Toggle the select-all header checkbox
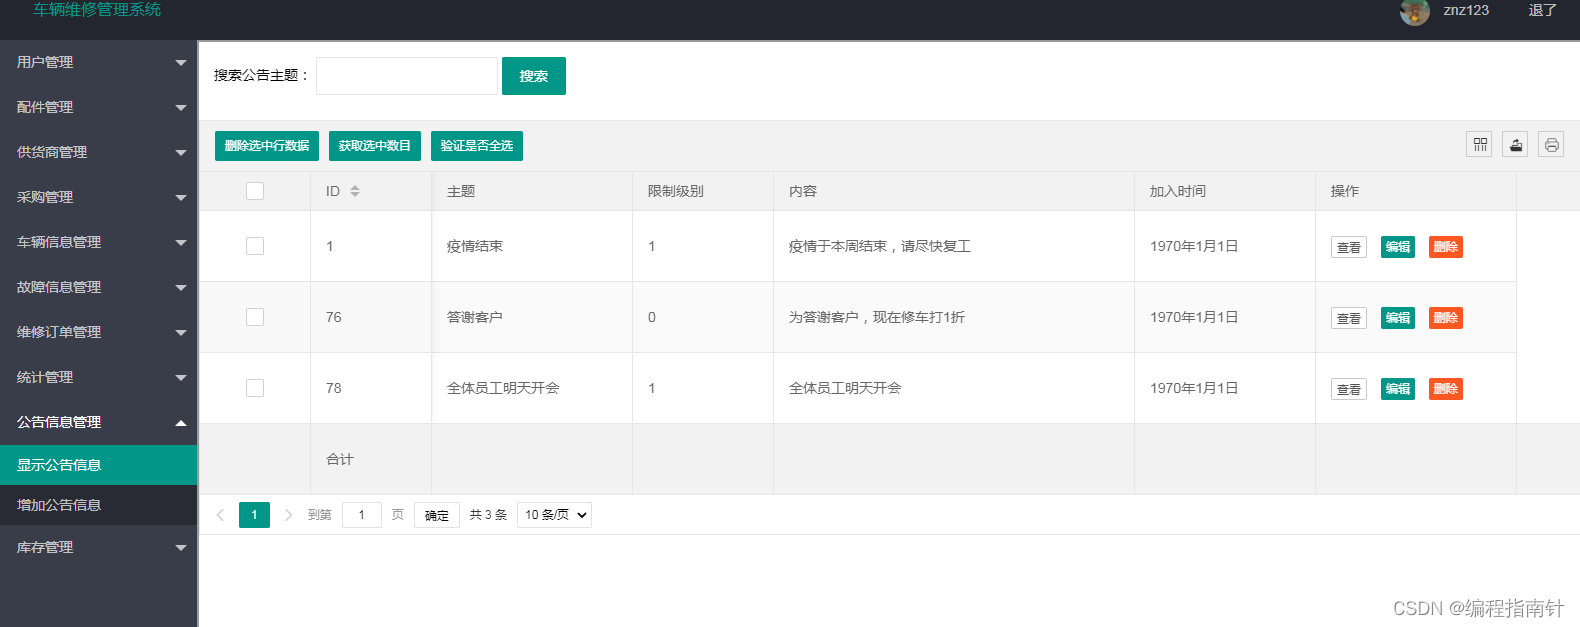This screenshot has width=1580, height=627. 255,191
